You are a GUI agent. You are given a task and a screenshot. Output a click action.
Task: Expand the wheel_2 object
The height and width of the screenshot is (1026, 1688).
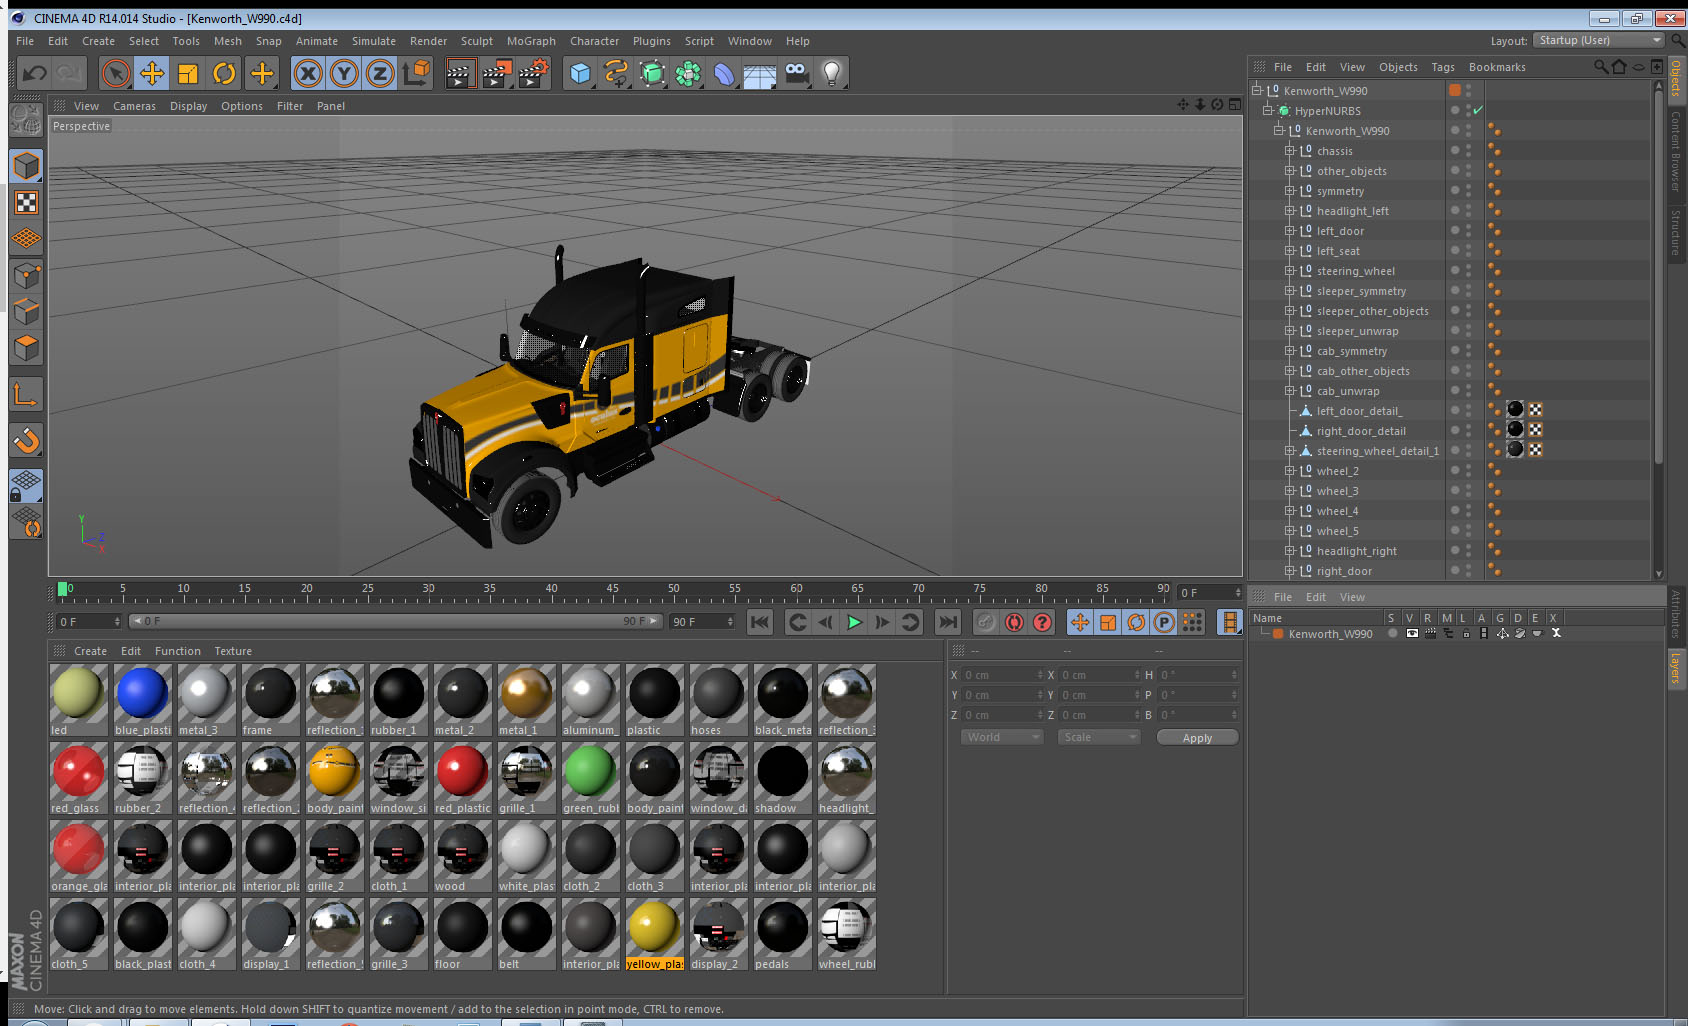[1290, 471]
